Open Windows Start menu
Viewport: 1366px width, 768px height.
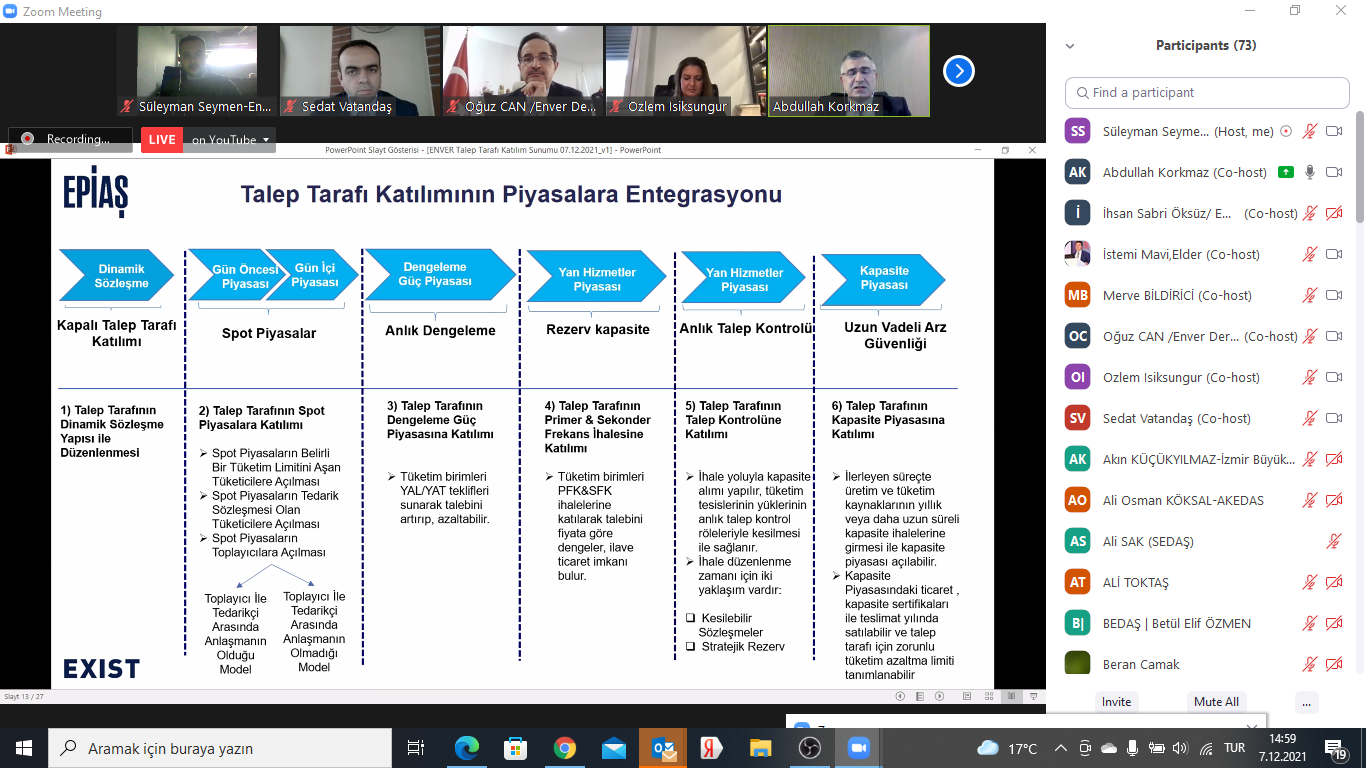click(x=24, y=748)
